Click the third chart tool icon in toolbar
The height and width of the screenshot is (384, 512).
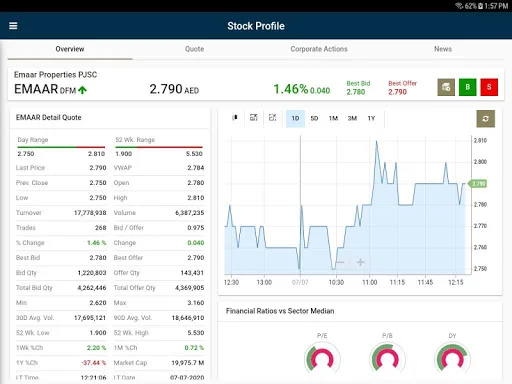[x=272, y=118]
